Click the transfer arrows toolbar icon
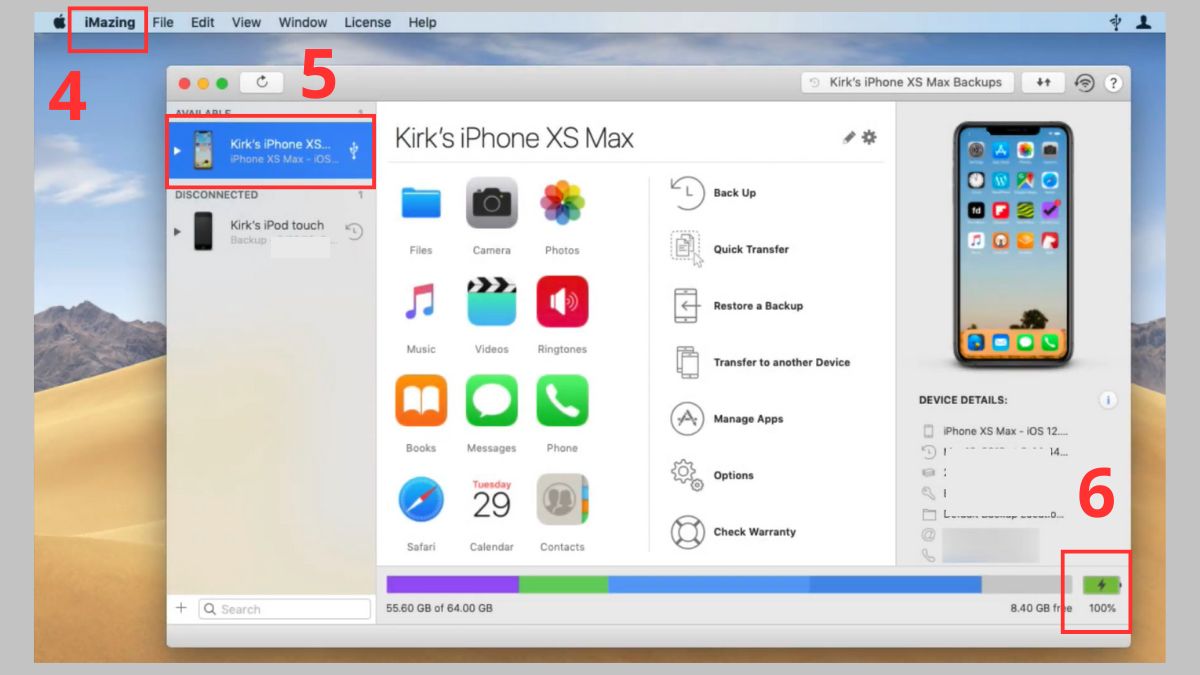 [1043, 82]
